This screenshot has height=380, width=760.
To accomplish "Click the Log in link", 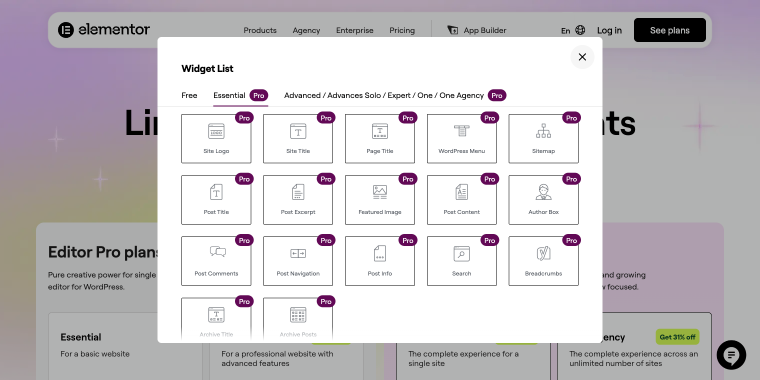I will (609, 30).
